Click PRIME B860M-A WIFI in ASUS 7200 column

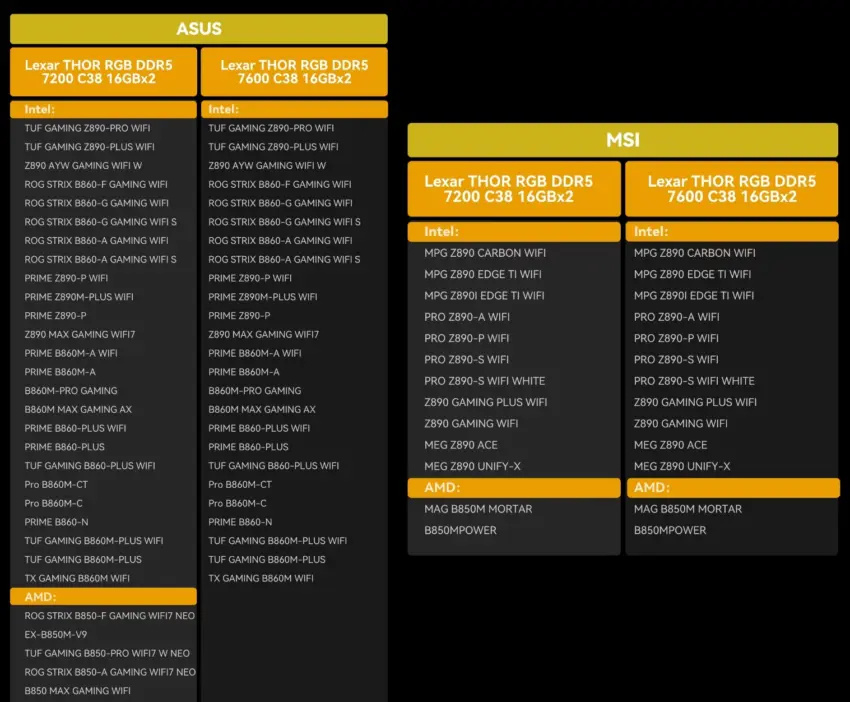coord(71,353)
